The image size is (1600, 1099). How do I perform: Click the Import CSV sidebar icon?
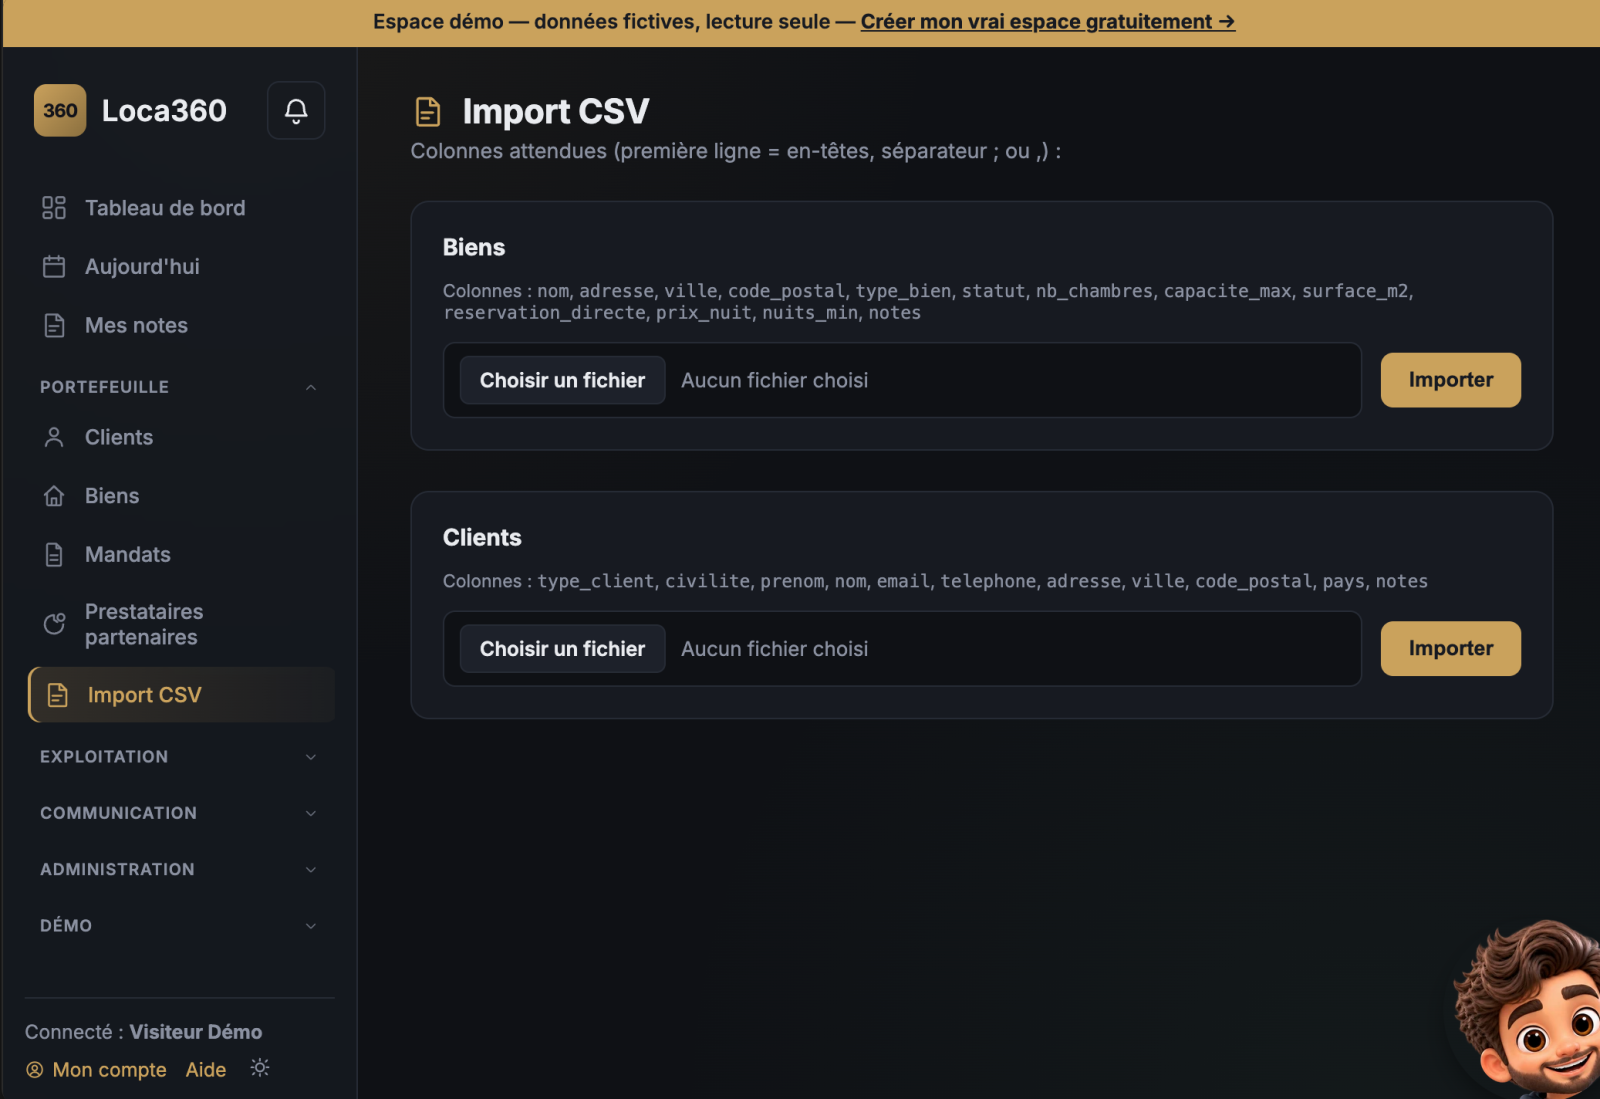pyautogui.click(x=58, y=695)
